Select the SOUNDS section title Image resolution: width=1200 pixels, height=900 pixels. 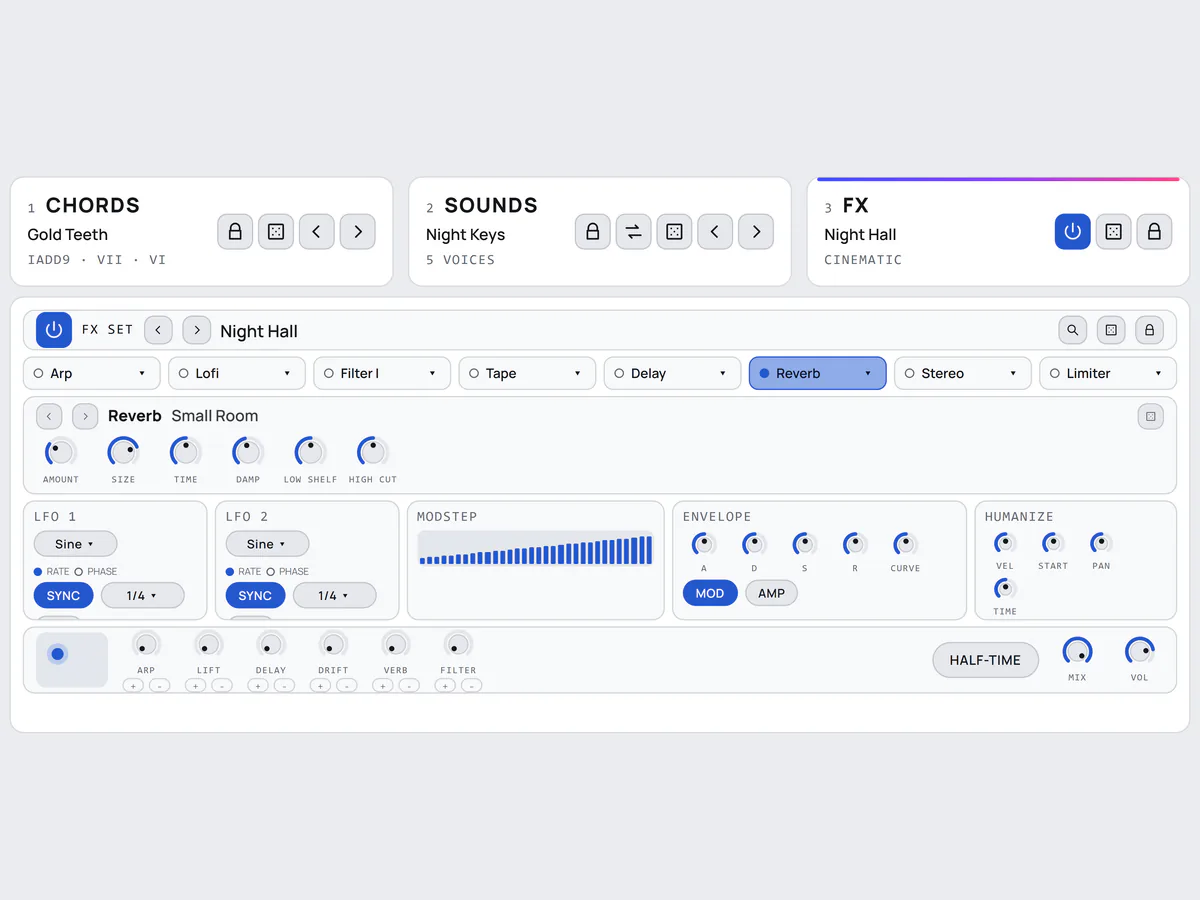point(491,205)
